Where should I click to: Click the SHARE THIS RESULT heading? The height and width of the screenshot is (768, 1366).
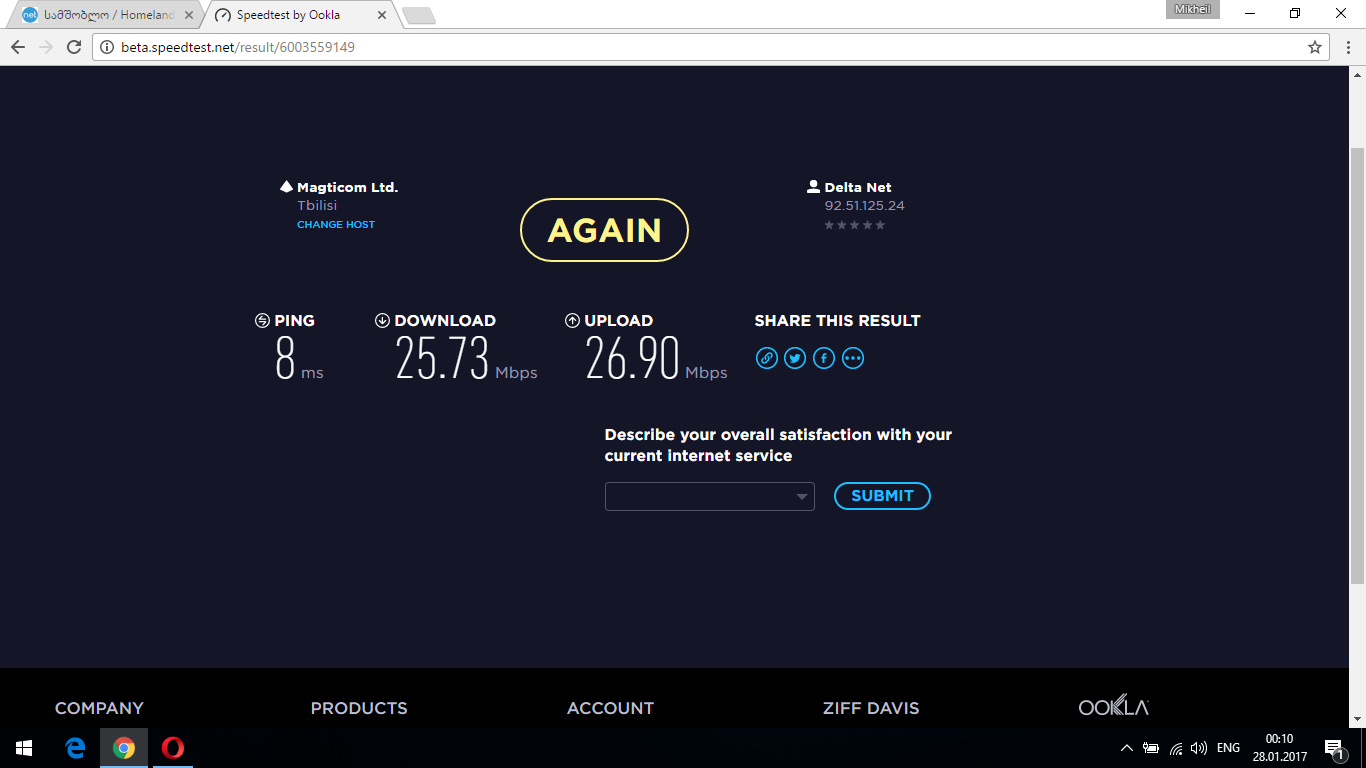point(838,321)
